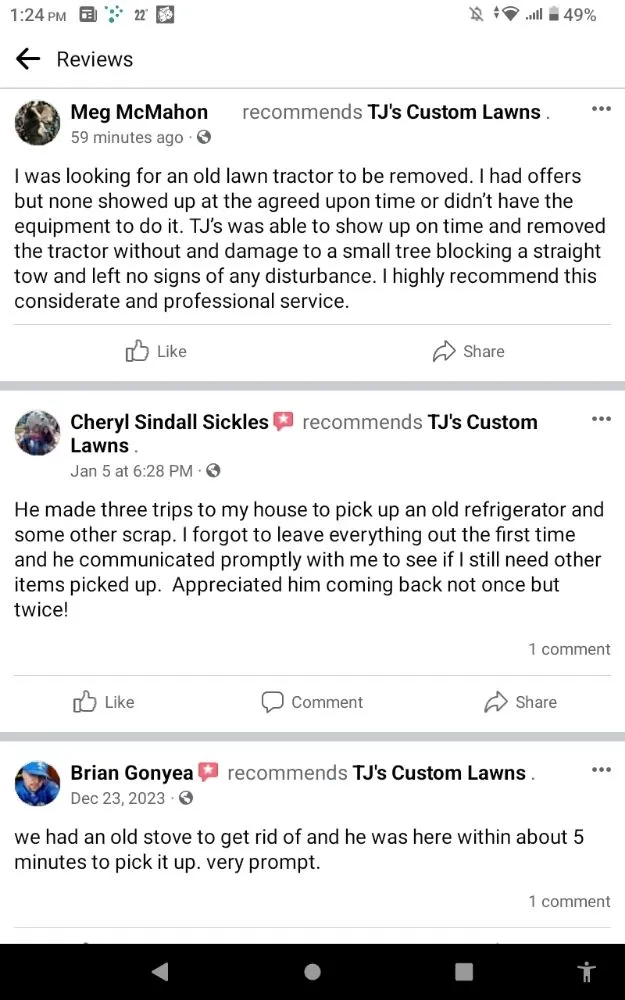Open options menu for Cheryl's review
The width and height of the screenshot is (625, 1000).
coord(600,419)
